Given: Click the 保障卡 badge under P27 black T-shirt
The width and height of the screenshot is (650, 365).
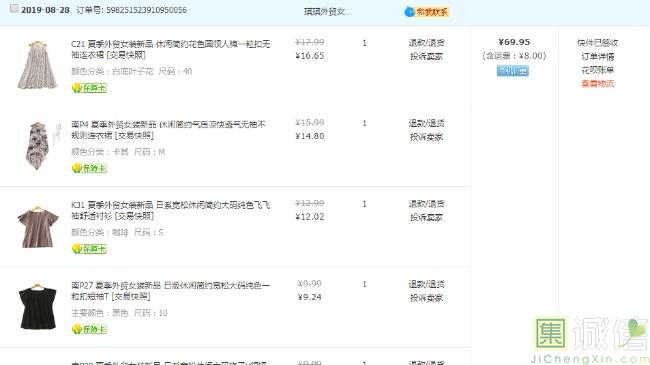Looking at the screenshot, I should point(90,329).
